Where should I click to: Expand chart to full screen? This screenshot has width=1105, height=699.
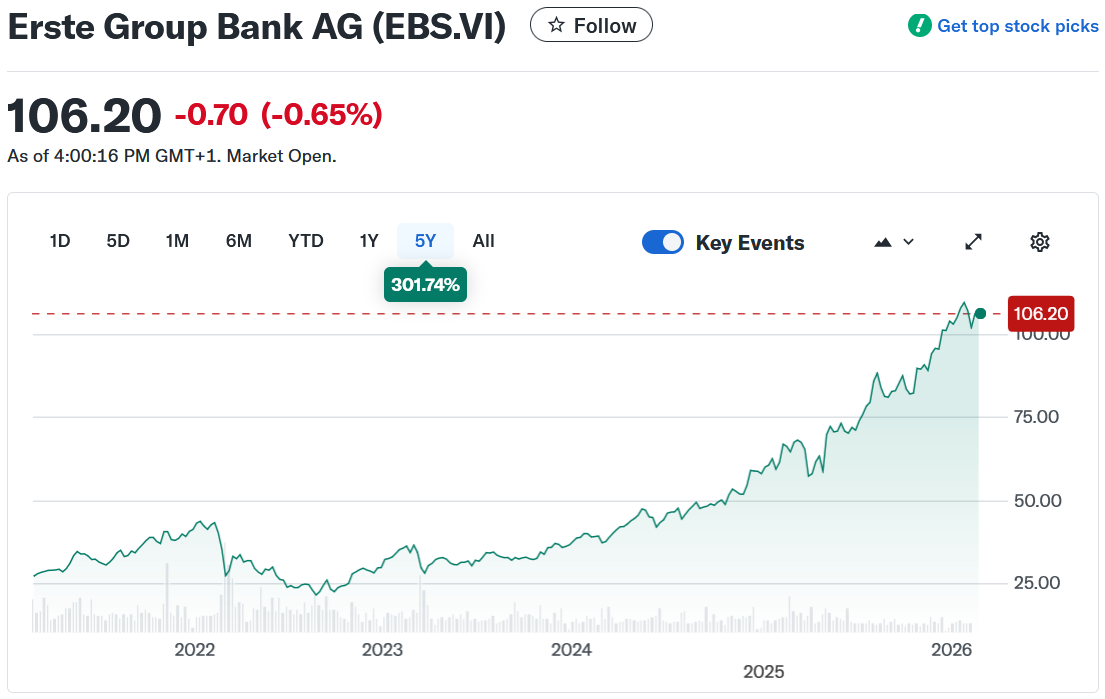(x=973, y=242)
